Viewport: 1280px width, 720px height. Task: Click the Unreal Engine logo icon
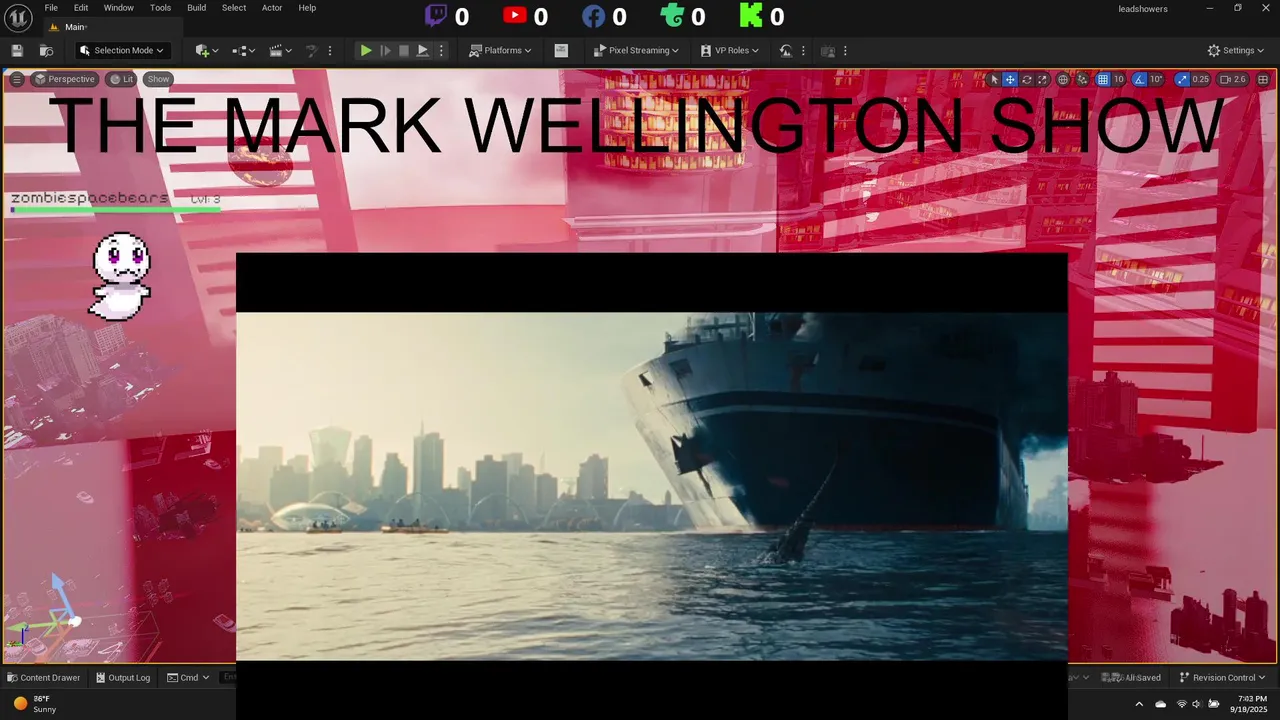point(18,17)
